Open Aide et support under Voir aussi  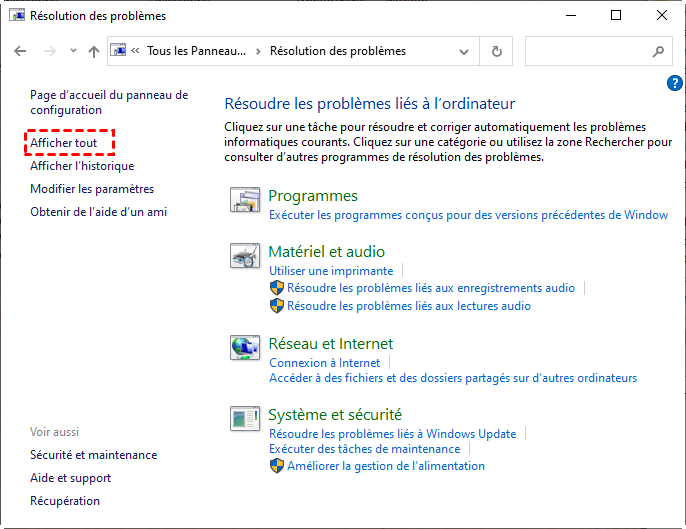70,478
